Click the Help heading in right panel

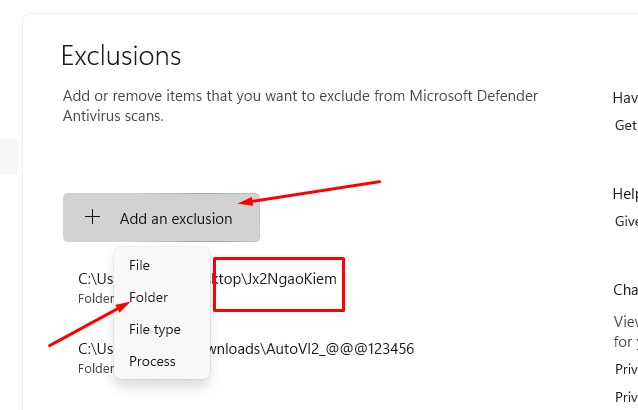click(x=626, y=194)
